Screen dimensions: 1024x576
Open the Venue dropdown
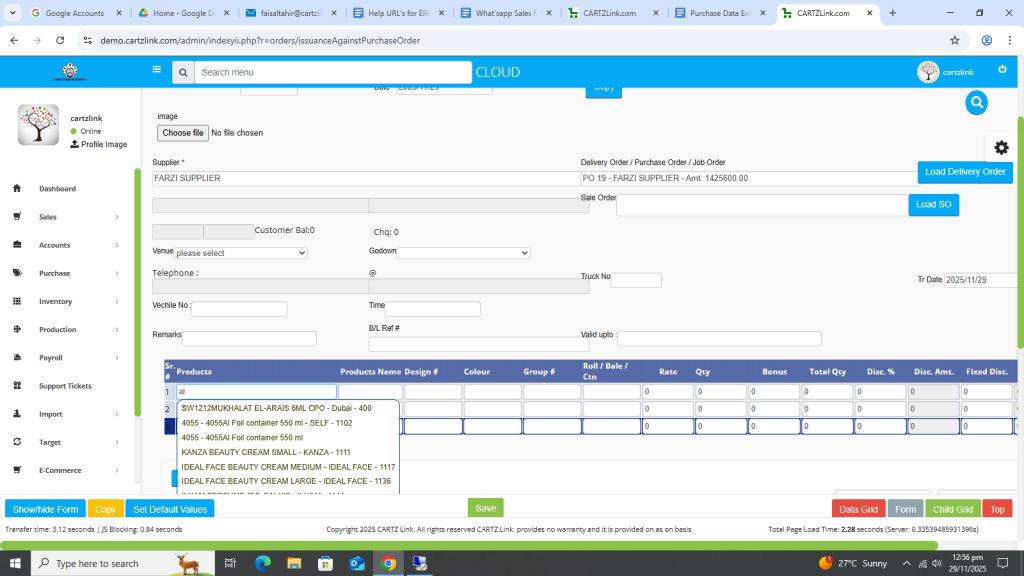(240, 253)
